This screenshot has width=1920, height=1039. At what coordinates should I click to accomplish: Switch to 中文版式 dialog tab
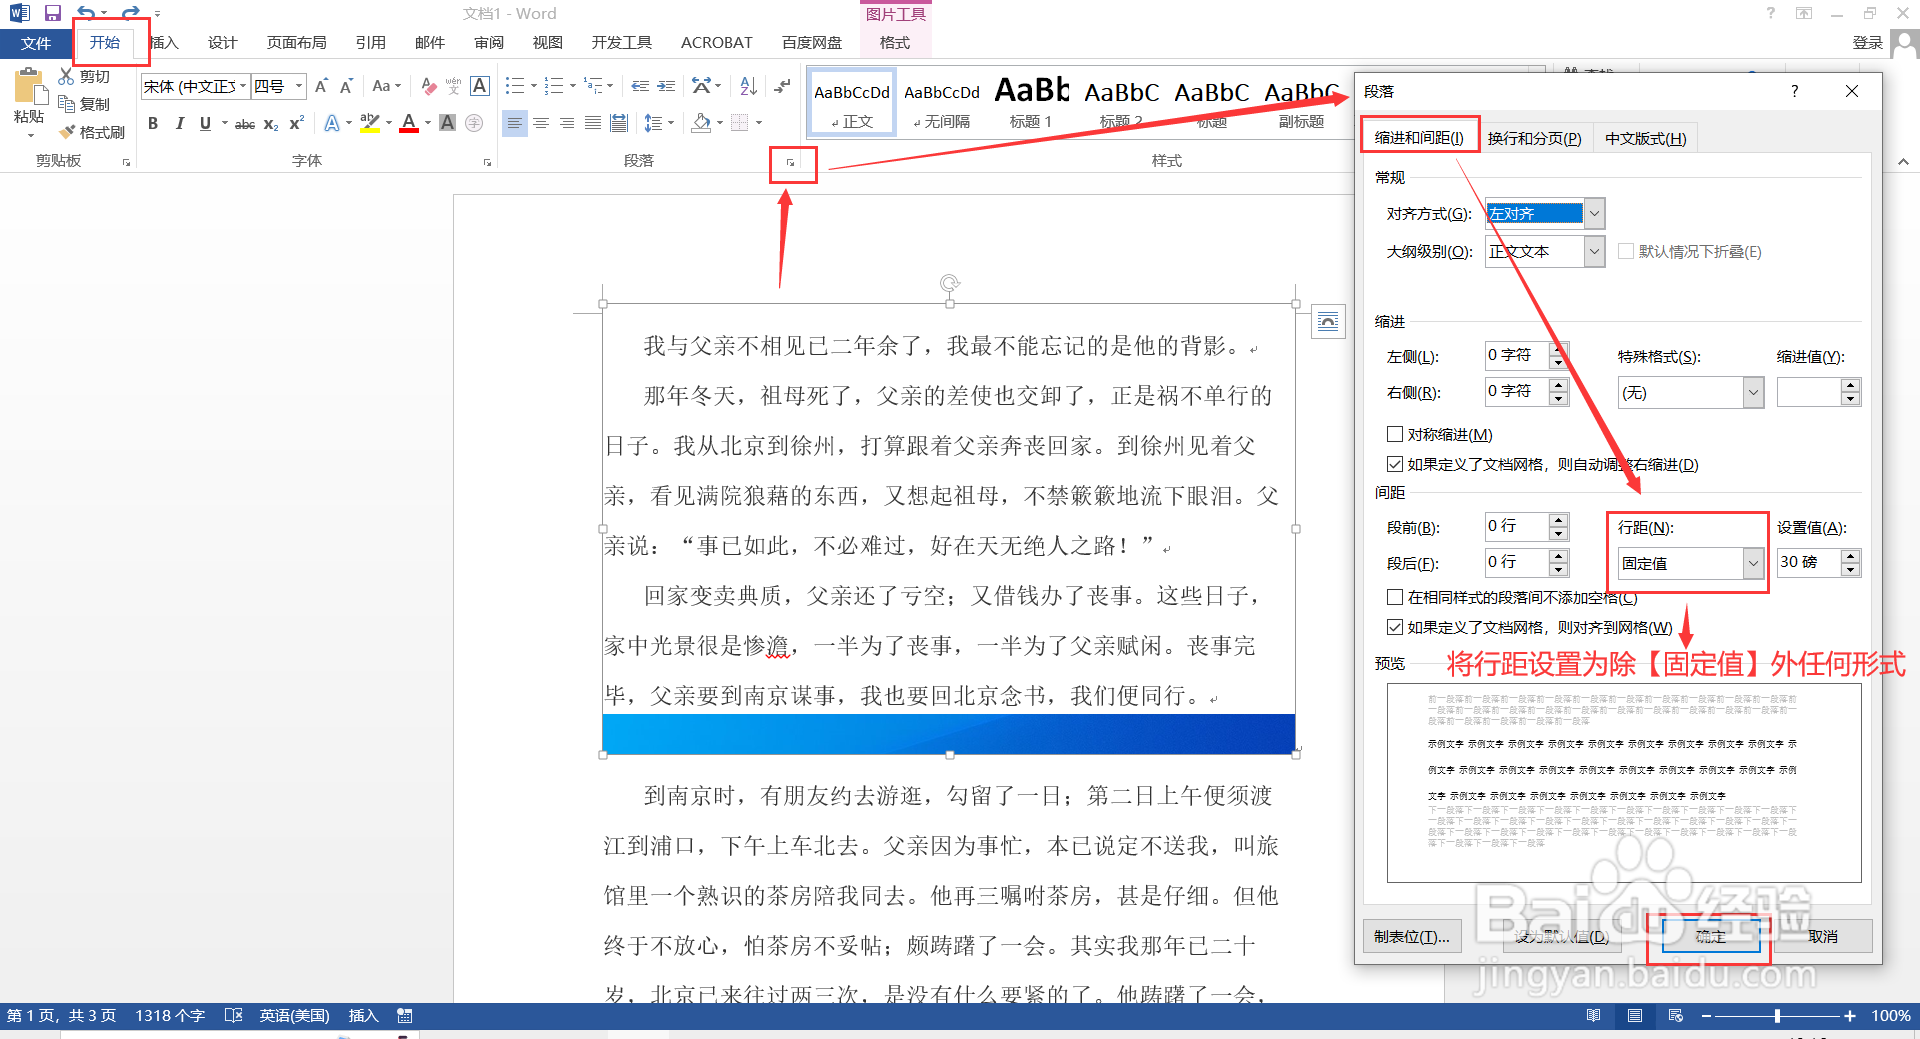point(1645,138)
